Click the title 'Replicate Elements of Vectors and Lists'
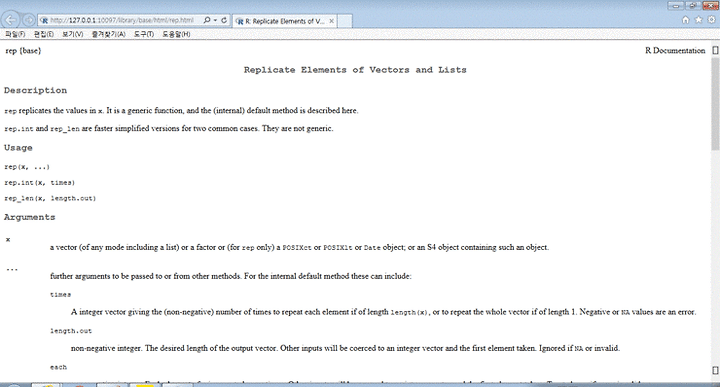 pos(355,70)
